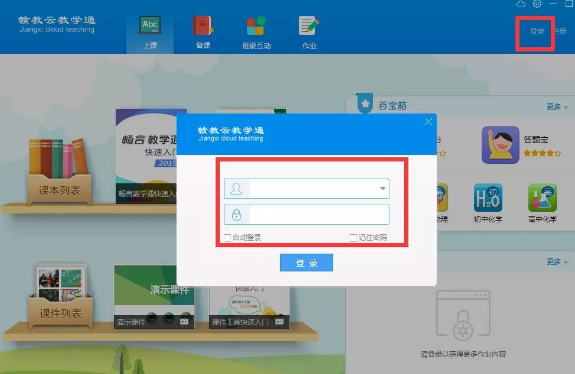Click the 登录 link in top bar
The height and width of the screenshot is (374, 575).
click(x=537, y=31)
